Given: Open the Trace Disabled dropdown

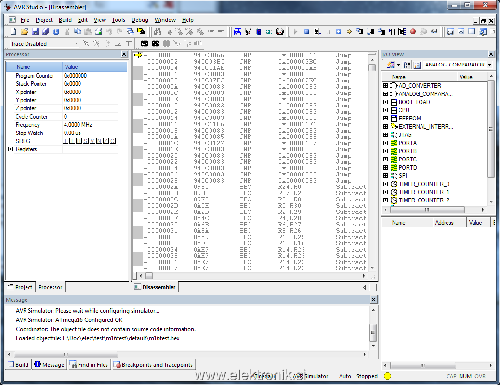Looking at the screenshot, I should (77, 44).
